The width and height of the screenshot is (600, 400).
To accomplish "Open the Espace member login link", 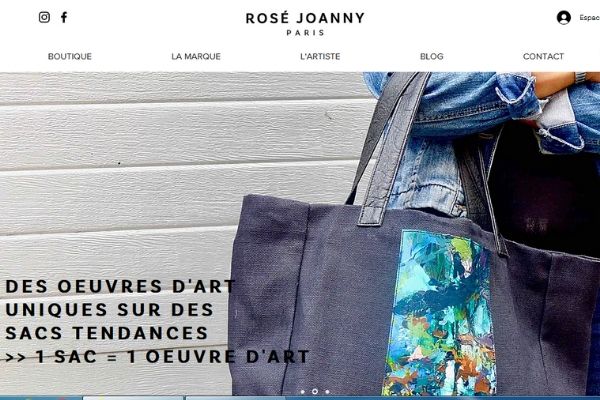I will pos(589,18).
